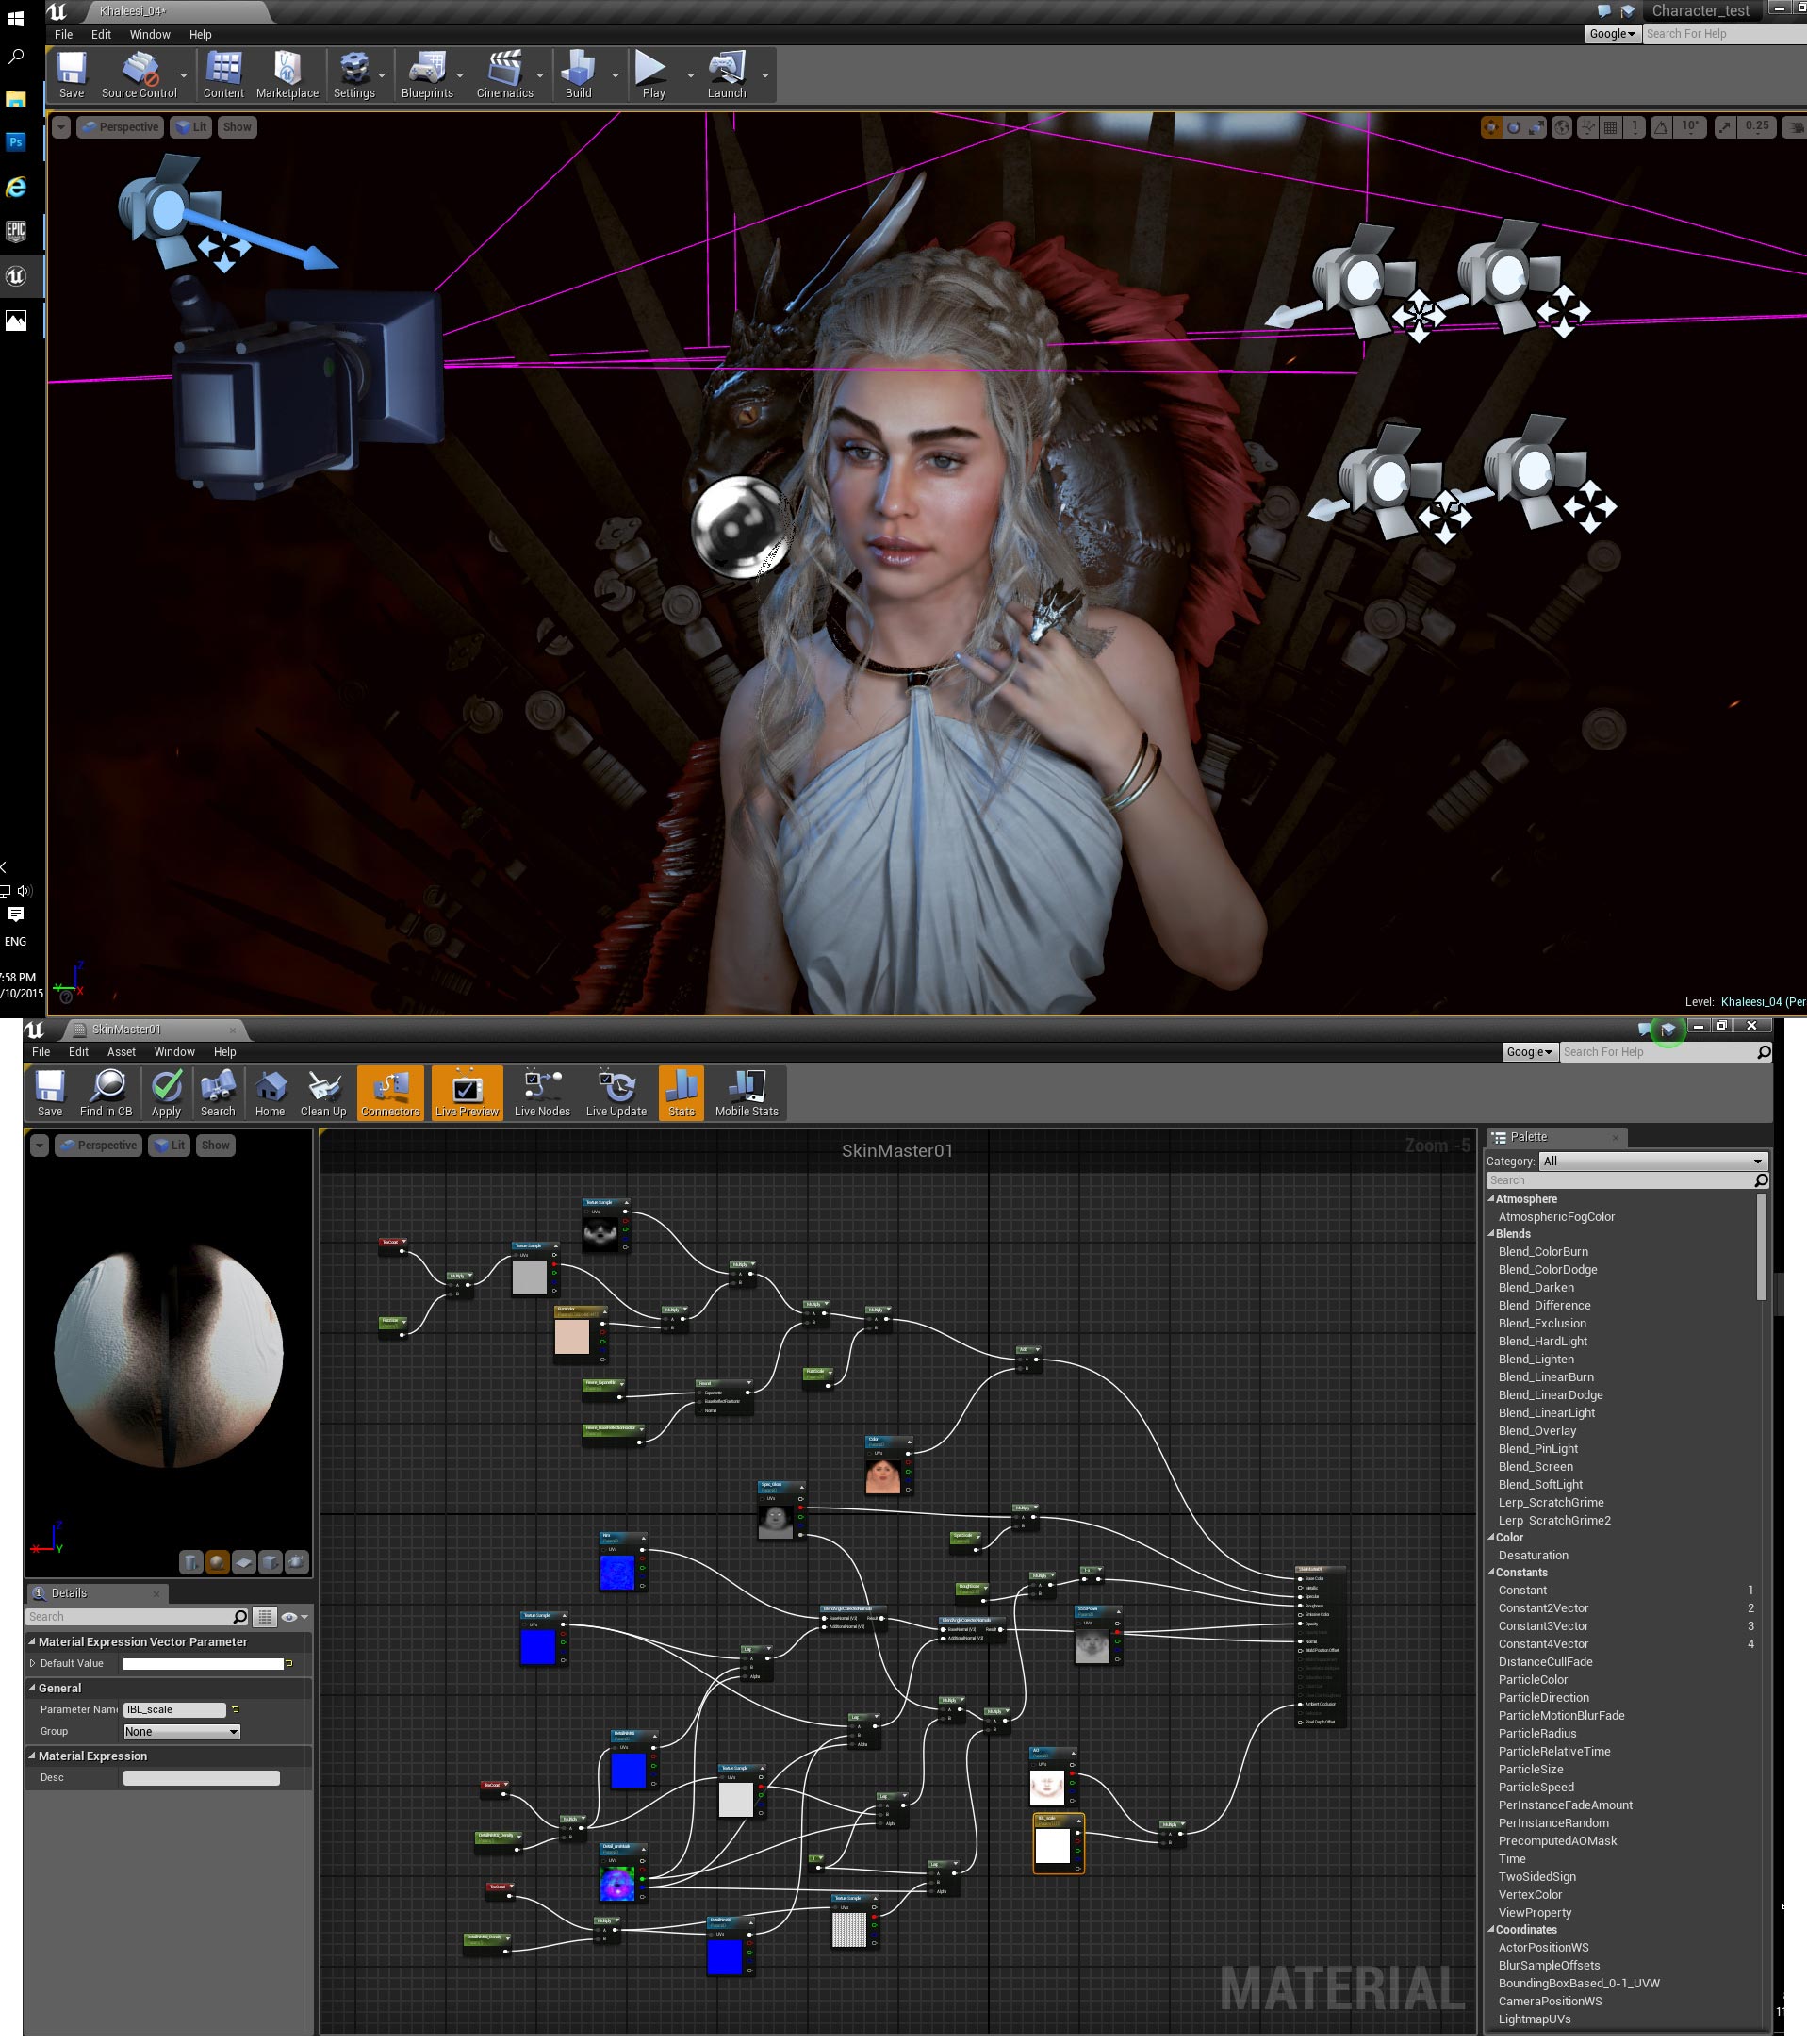Open the material editor Help menu
Screen dimensions: 1807x2044
(x=225, y=1052)
